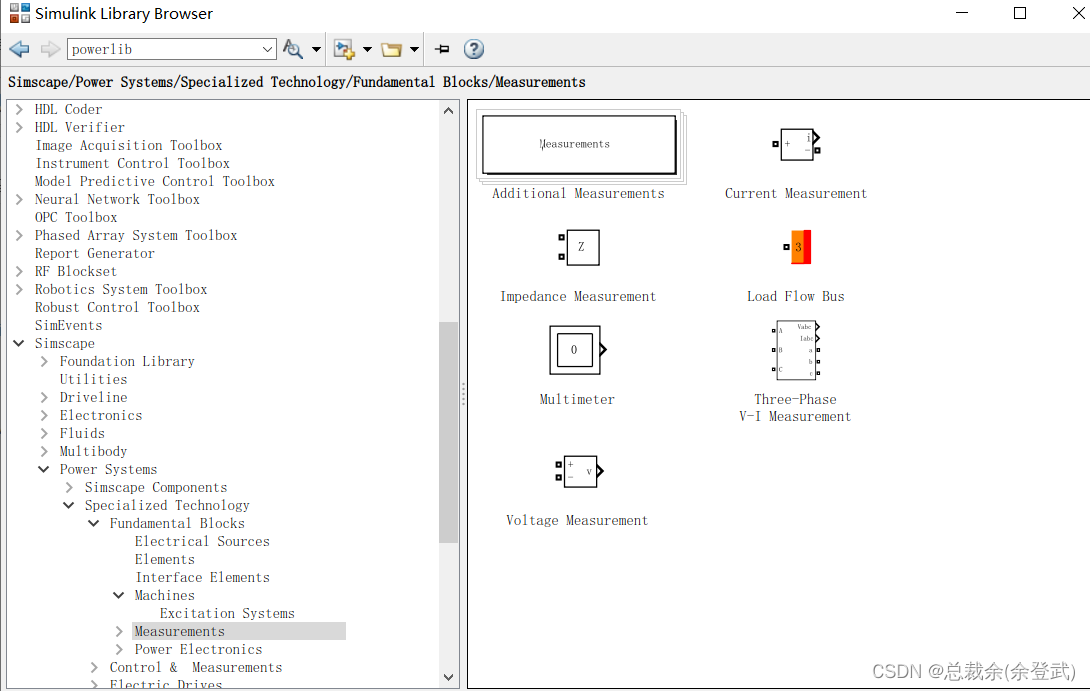Click the search block binoculars icon

(293, 49)
